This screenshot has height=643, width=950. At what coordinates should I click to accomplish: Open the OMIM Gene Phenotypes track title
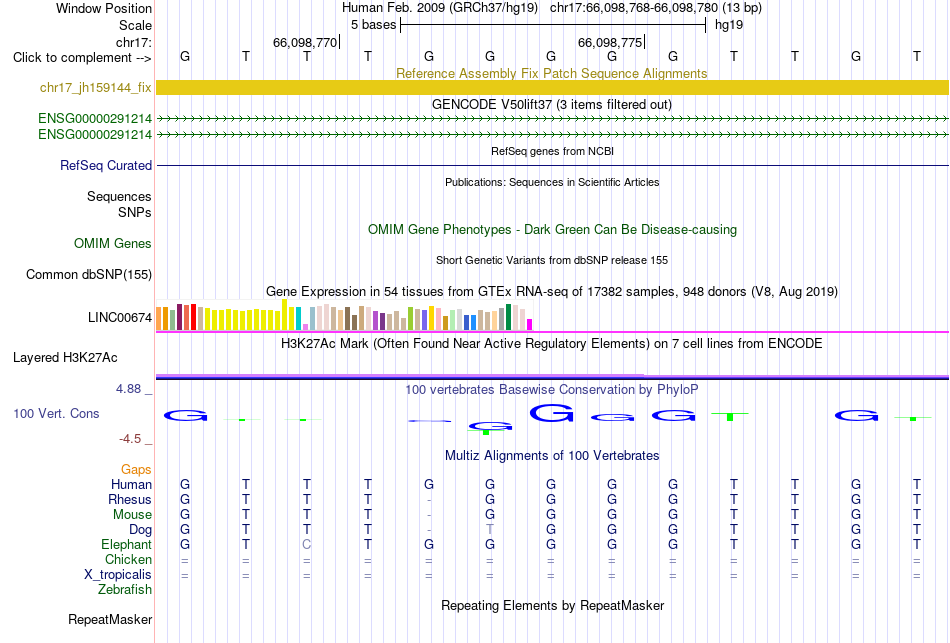pyautogui.click(x=552, y=230)
